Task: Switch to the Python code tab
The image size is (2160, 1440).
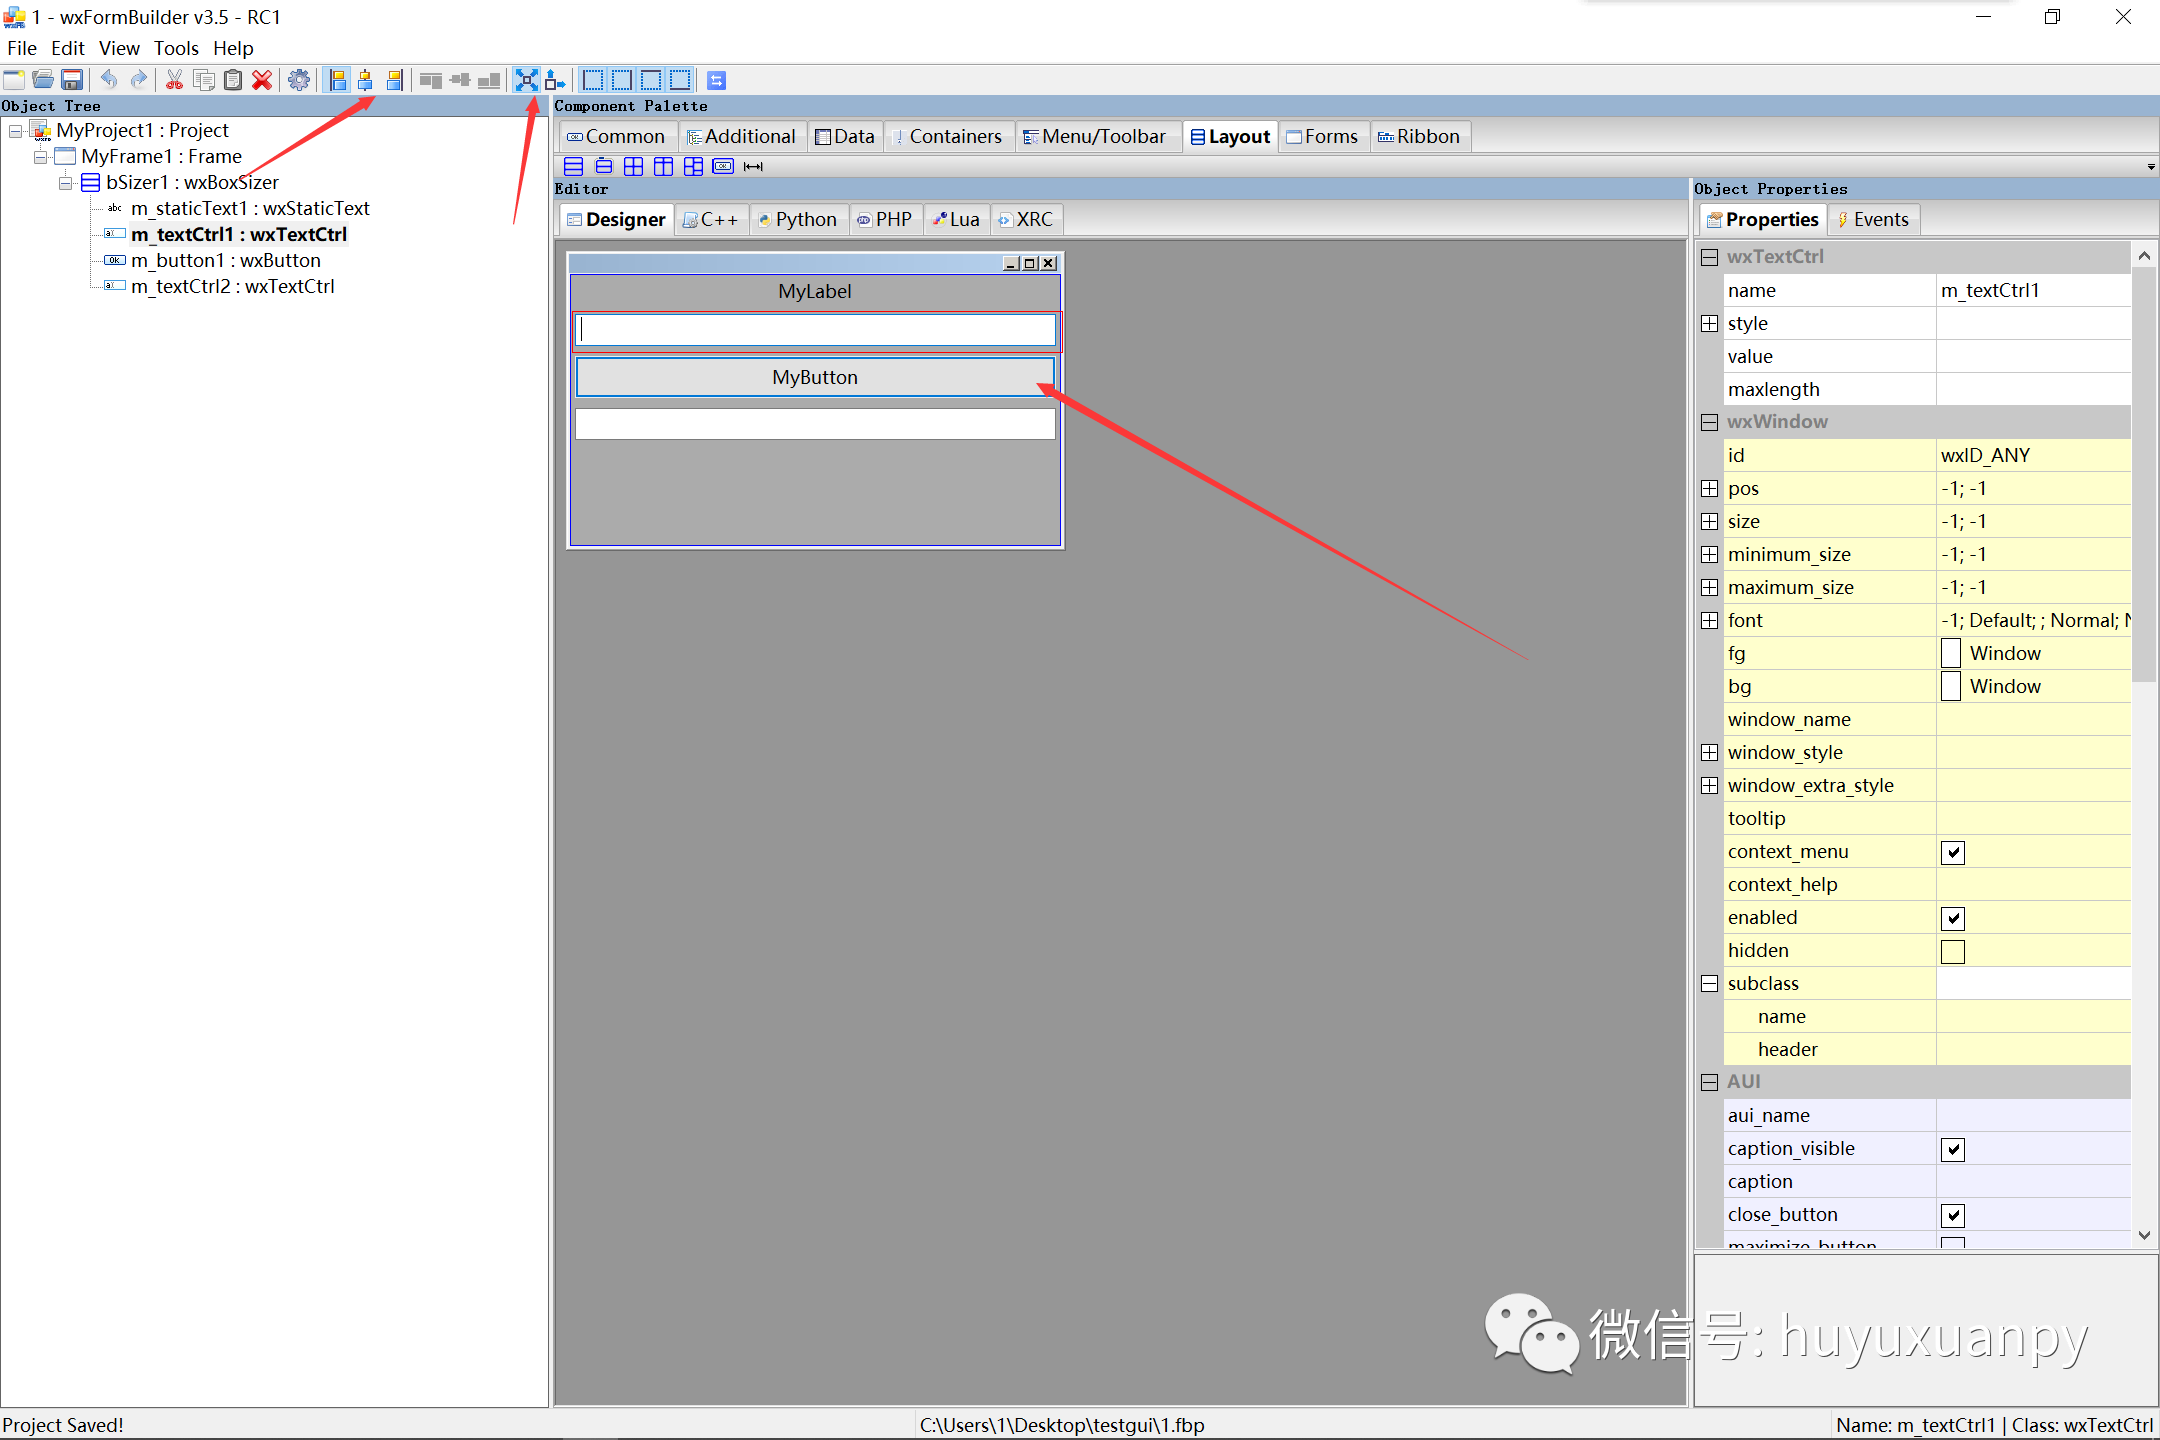Action: click(797, 220)
